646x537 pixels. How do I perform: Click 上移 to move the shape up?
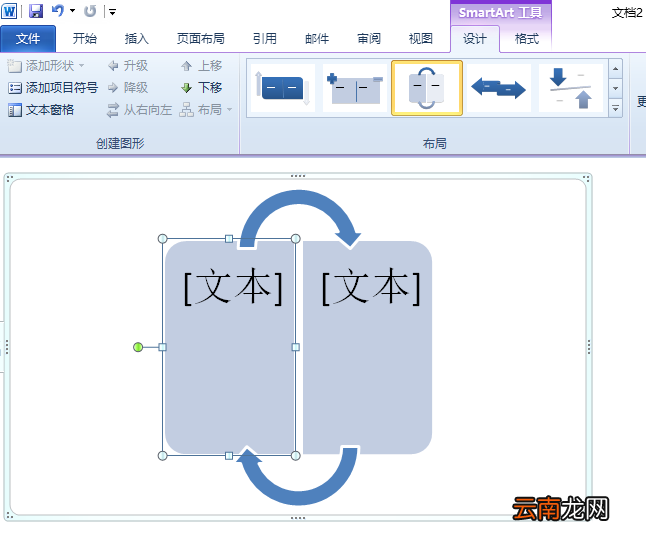tap(201, 66)
